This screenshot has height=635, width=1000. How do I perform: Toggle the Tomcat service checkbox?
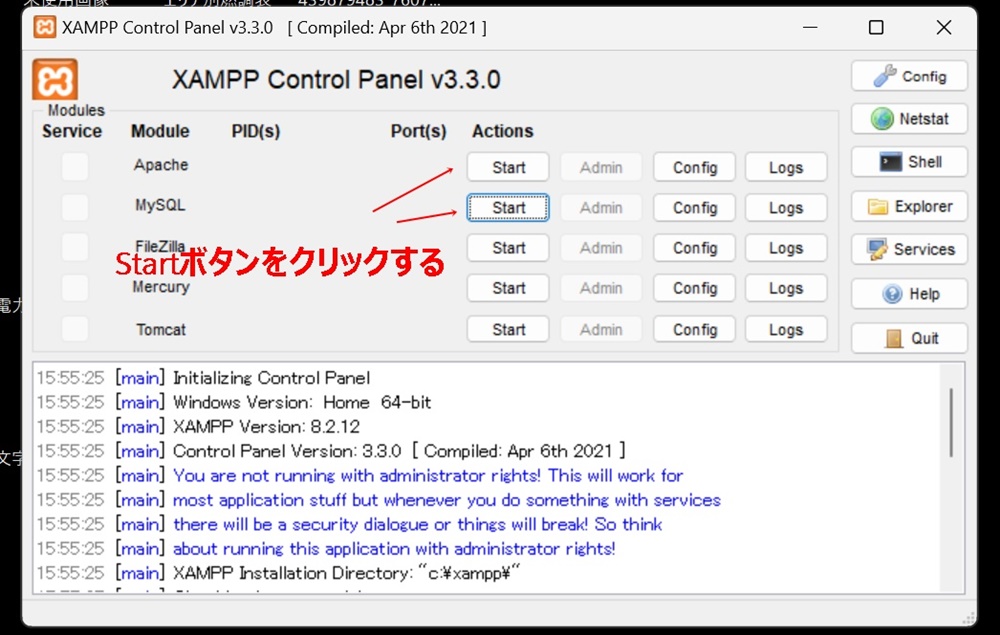[x=75, y=329]
